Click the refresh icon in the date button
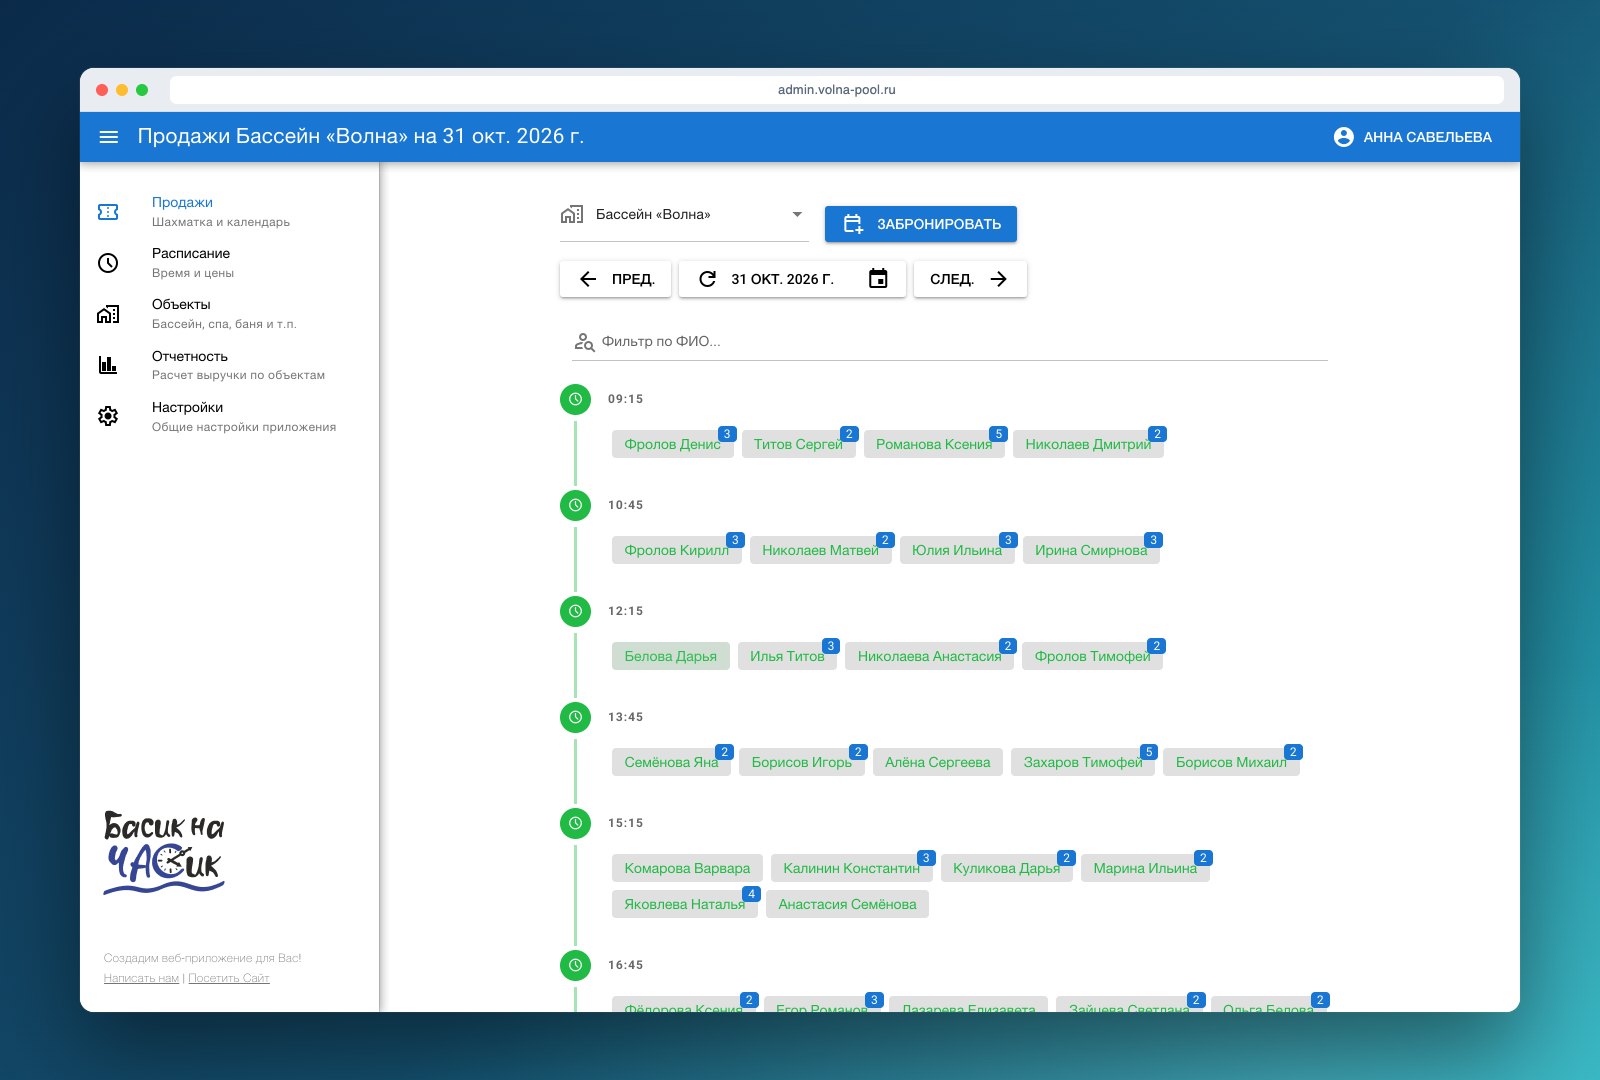 [x=707, y=279]
